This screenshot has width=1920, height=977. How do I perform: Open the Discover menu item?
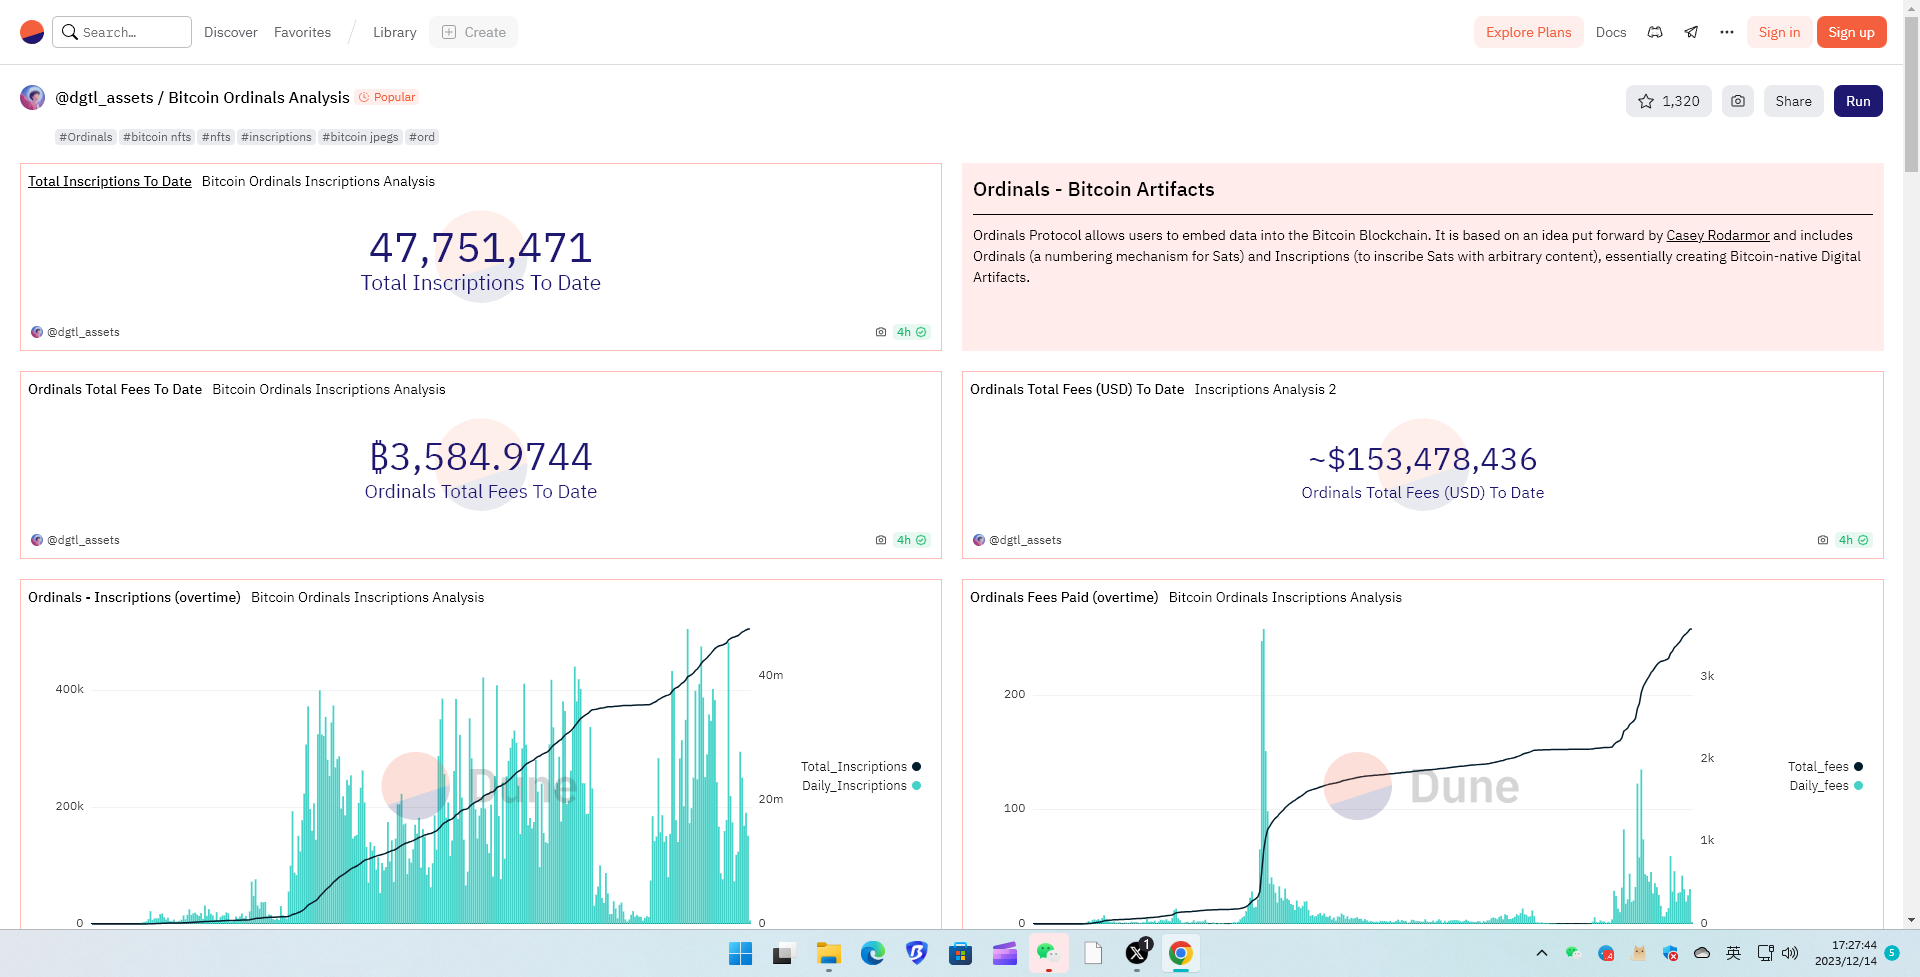[x=231, y=32]
